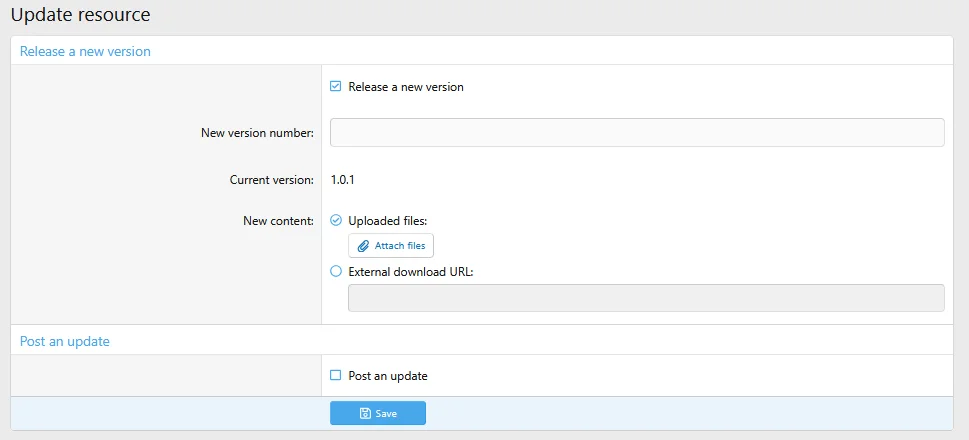Click the current version value 1.0.1
This screenshot has width=969, height=440.
[x=343, y=180]
